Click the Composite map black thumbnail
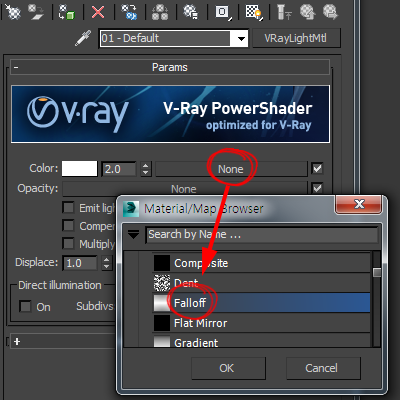 pyautogui.click(x=162, y=263)
